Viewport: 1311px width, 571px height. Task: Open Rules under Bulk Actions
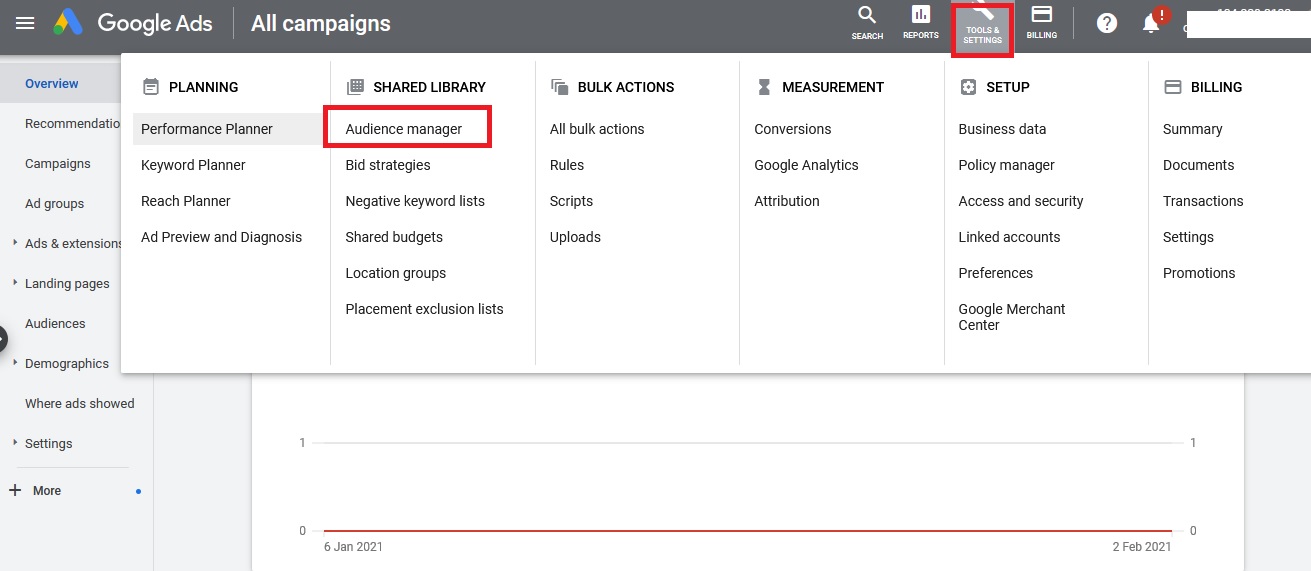[x=567, y=165]
